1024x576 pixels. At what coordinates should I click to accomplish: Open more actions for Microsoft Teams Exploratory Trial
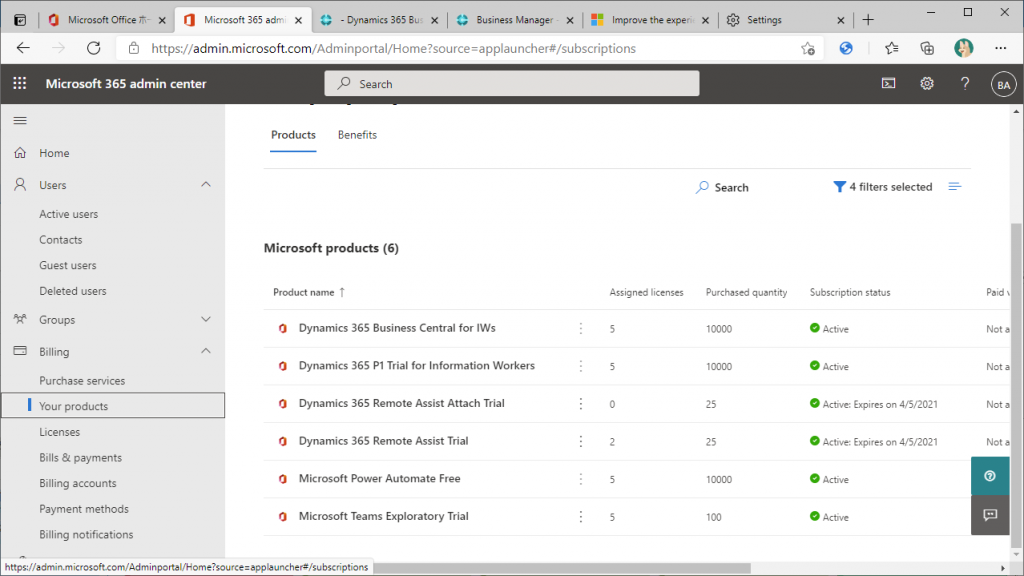[x=581, y=517]
